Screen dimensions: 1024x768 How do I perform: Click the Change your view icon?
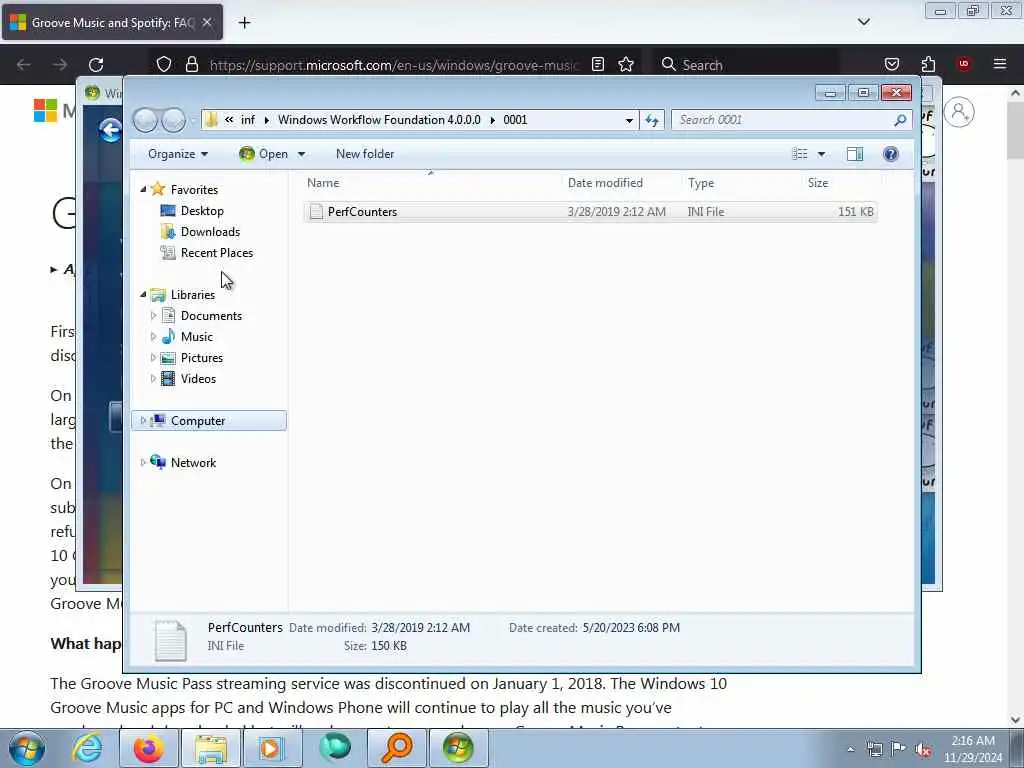pyautogui.click(x=800, y=154)
